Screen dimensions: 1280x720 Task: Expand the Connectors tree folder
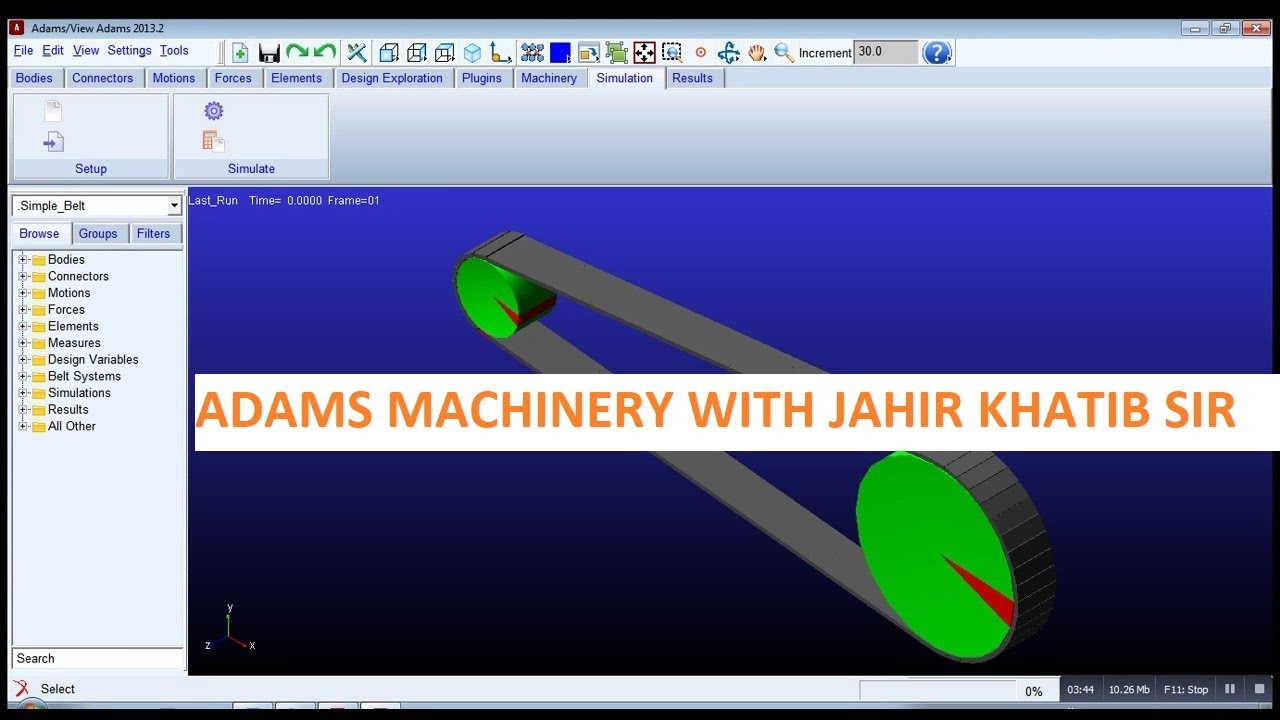(x=23, y=276)
